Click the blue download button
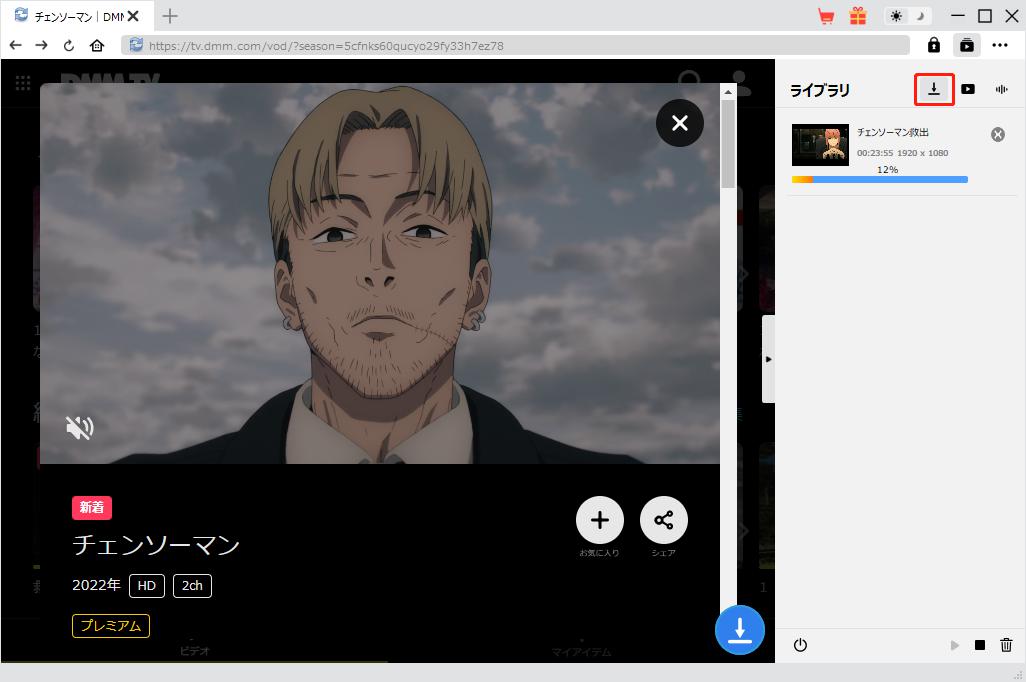The height and width of the screenshot is (682, 1026). tap(739, 630)
